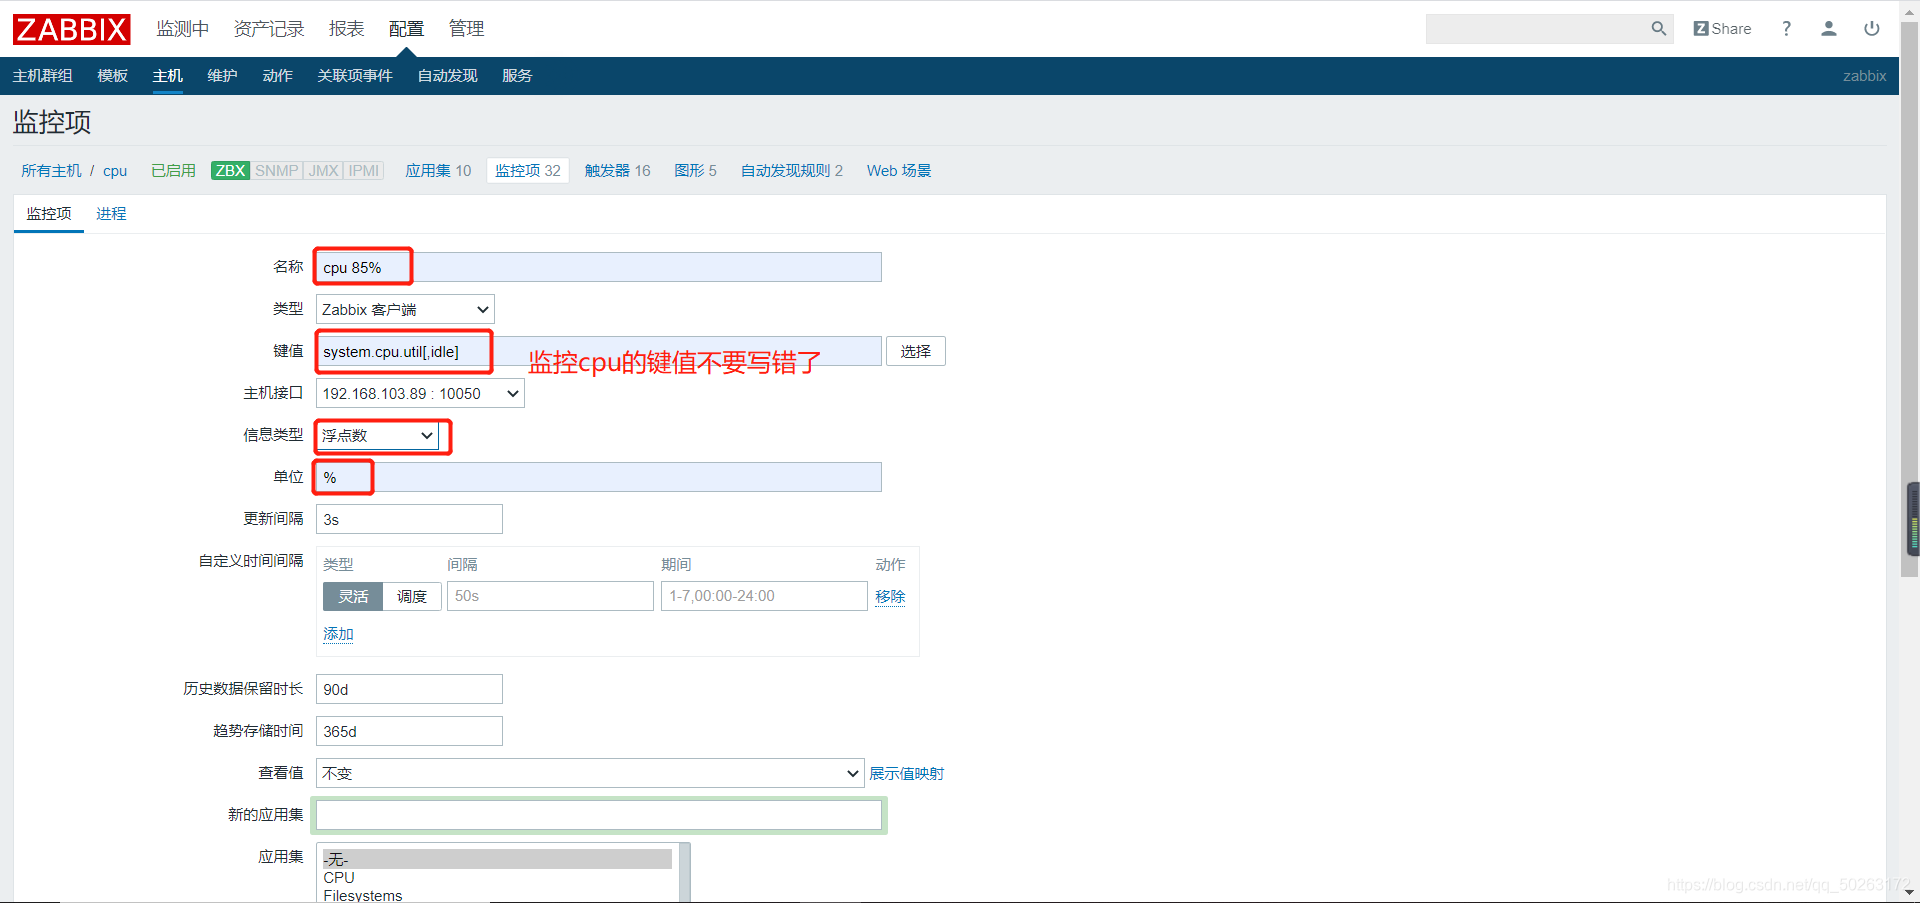Focus the 名称 field with cpu 85%

click(x=599, y=267)
